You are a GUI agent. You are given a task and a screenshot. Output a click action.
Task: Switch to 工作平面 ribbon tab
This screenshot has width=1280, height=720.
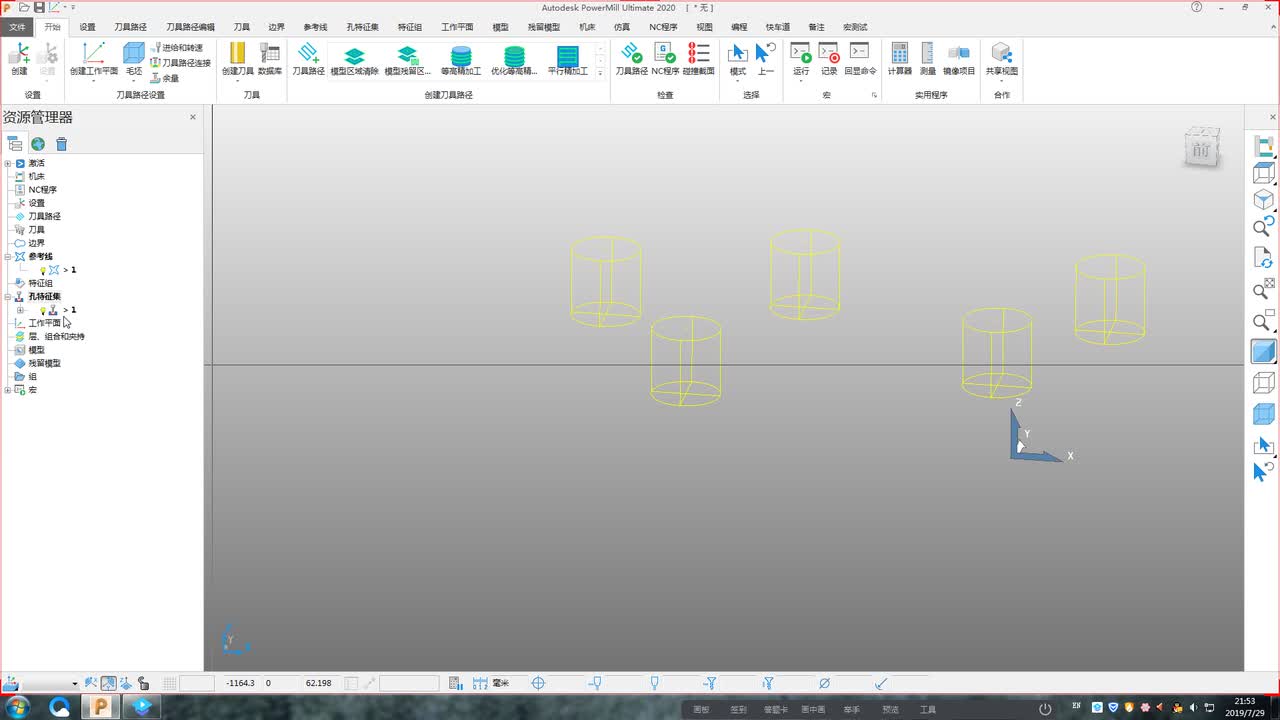pyautogui.click(x=457, y=27)
